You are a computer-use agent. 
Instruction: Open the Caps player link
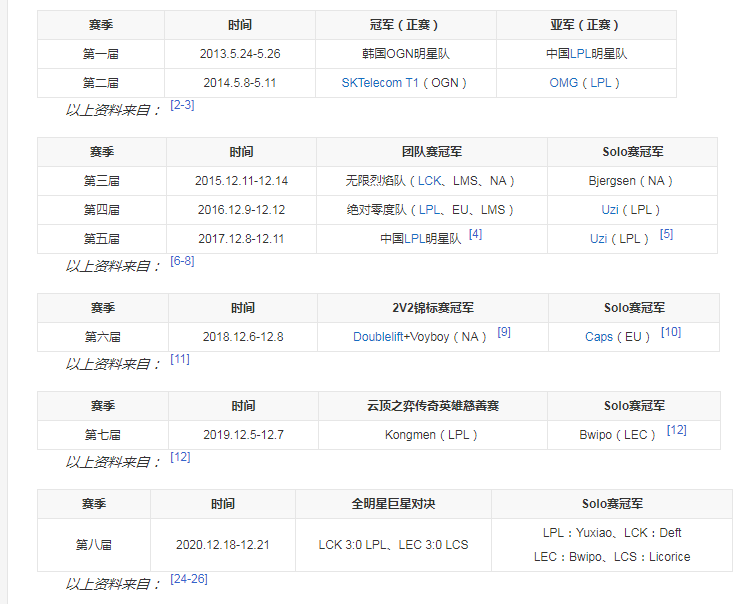599,337
